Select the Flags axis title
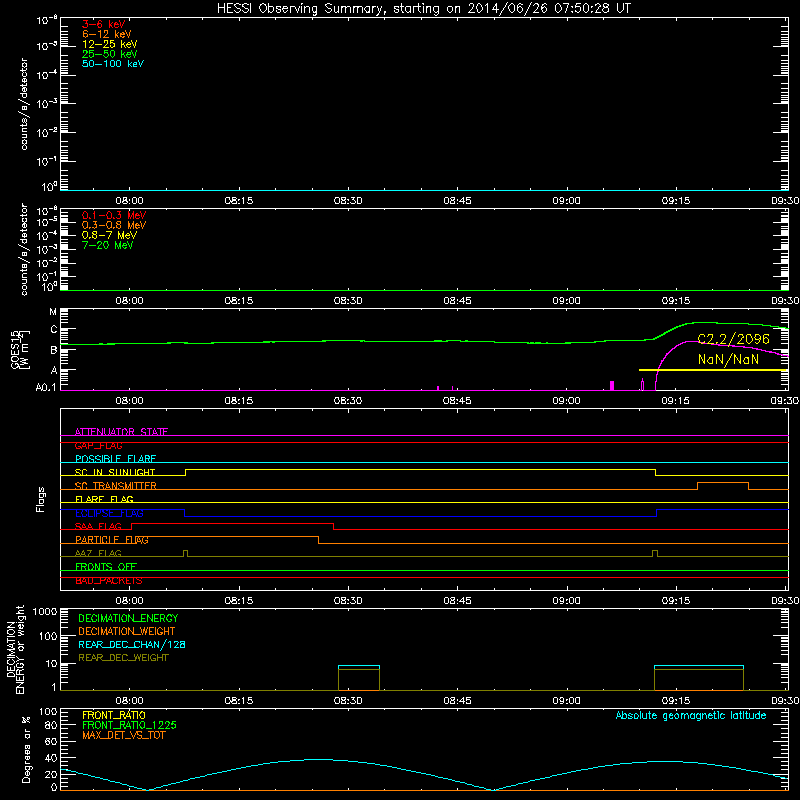The height and width of the screenshot is (800, 800). point(41,499)
